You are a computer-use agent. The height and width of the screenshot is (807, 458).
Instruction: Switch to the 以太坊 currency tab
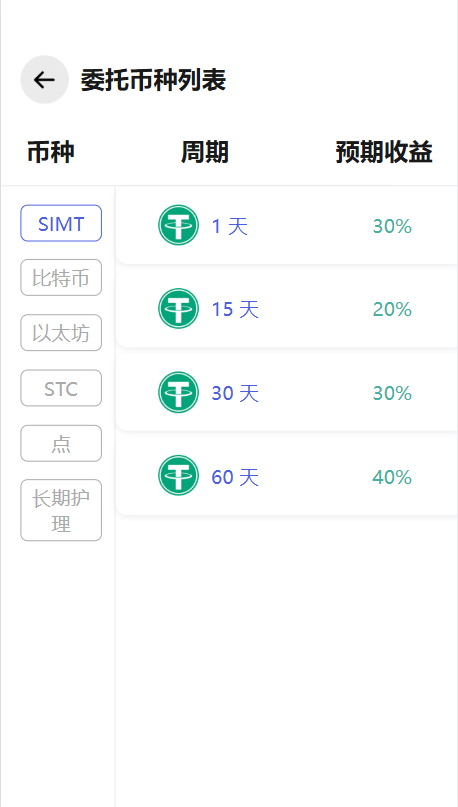(x=61, y=333)
